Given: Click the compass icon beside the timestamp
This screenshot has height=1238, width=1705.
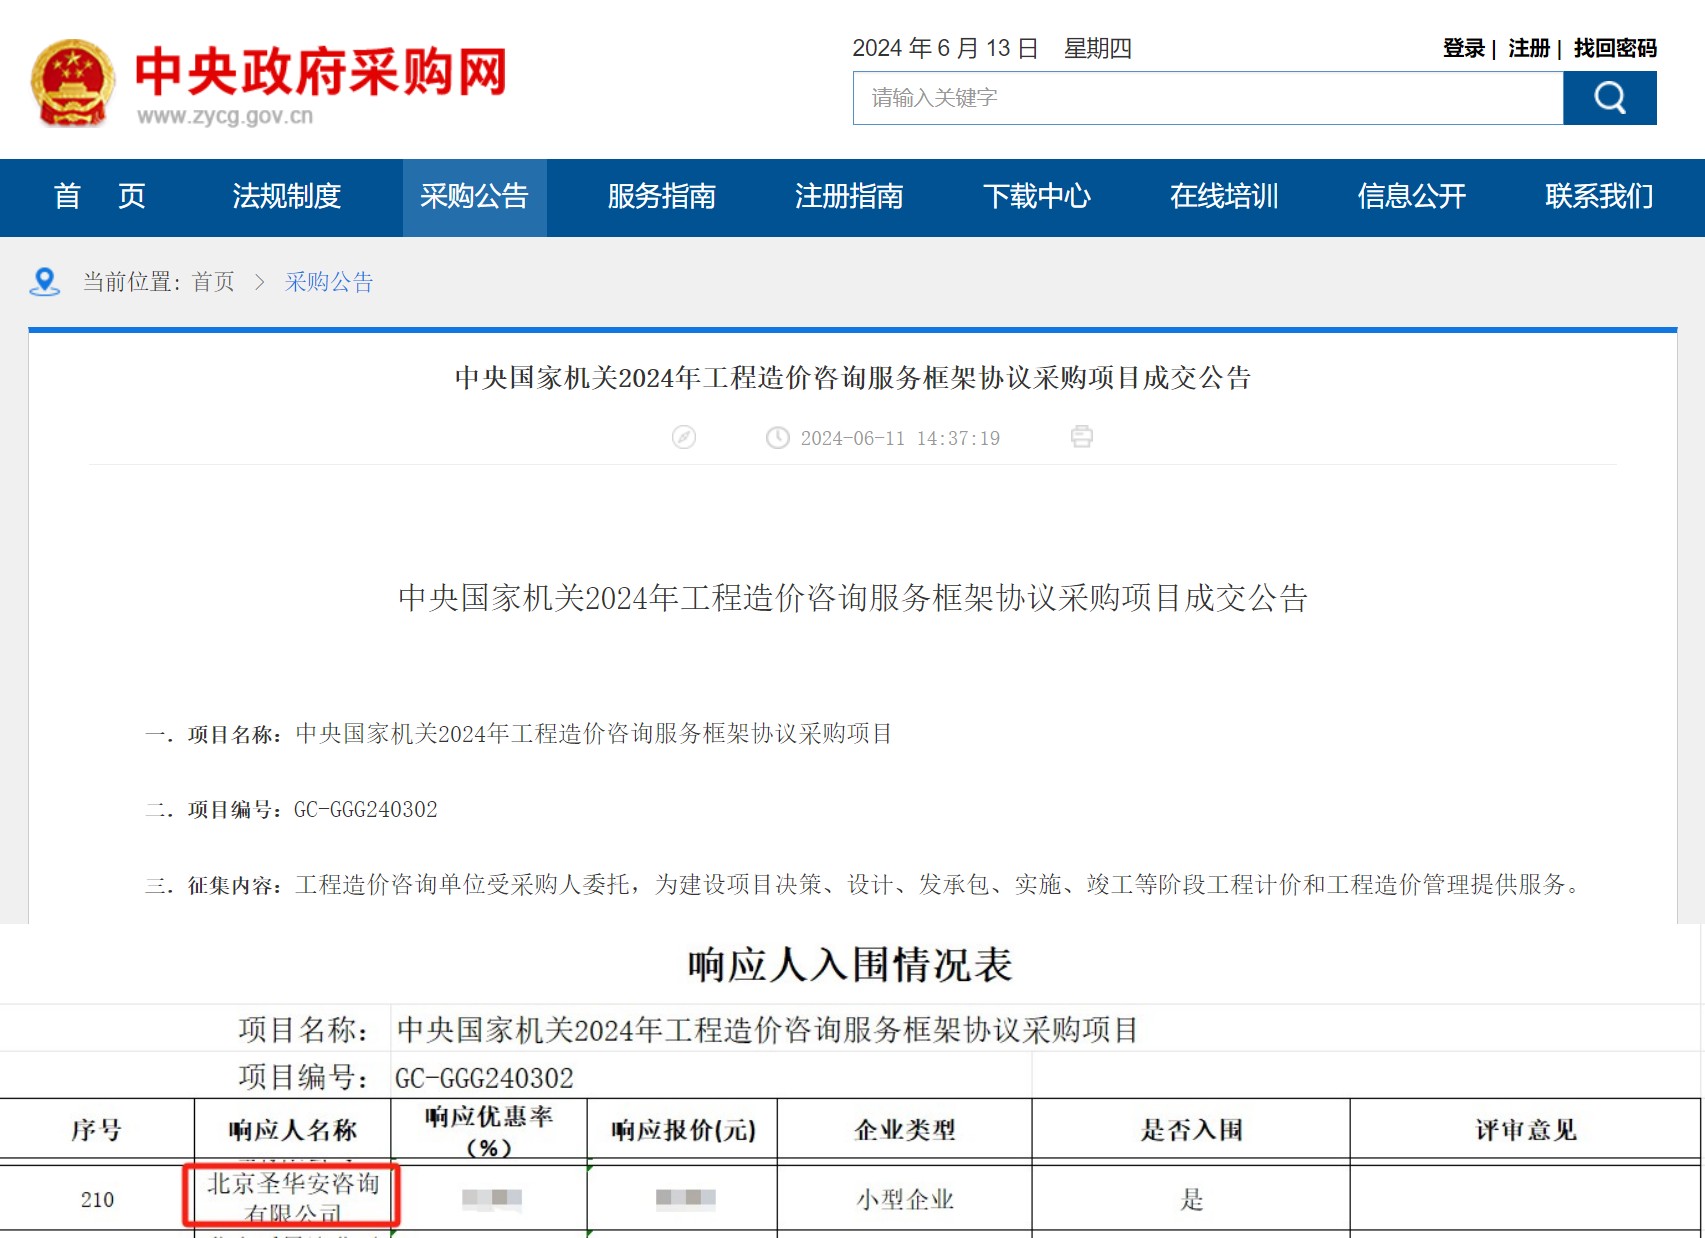Looking at the screenshot, I should [x=684, y=437].
